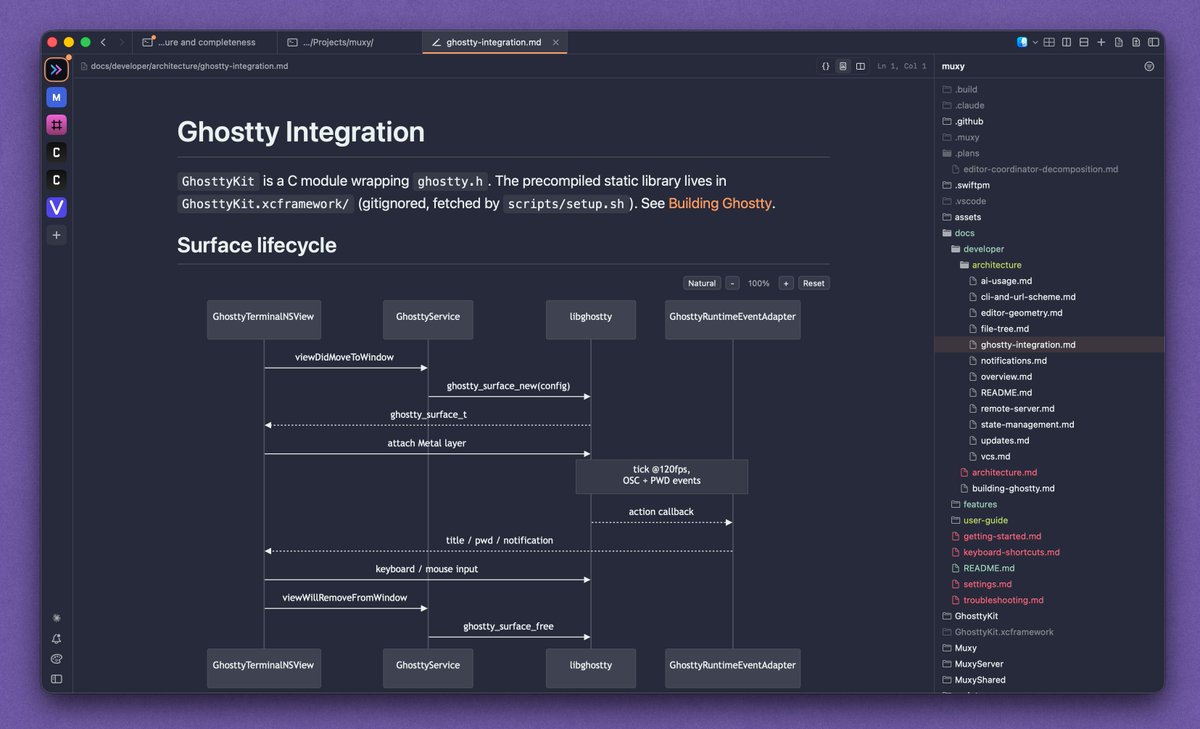The height and width of the screenshot is (729, 1200).
Task: Follow the Building Ghostty link
Action: (x=720, y=203)
